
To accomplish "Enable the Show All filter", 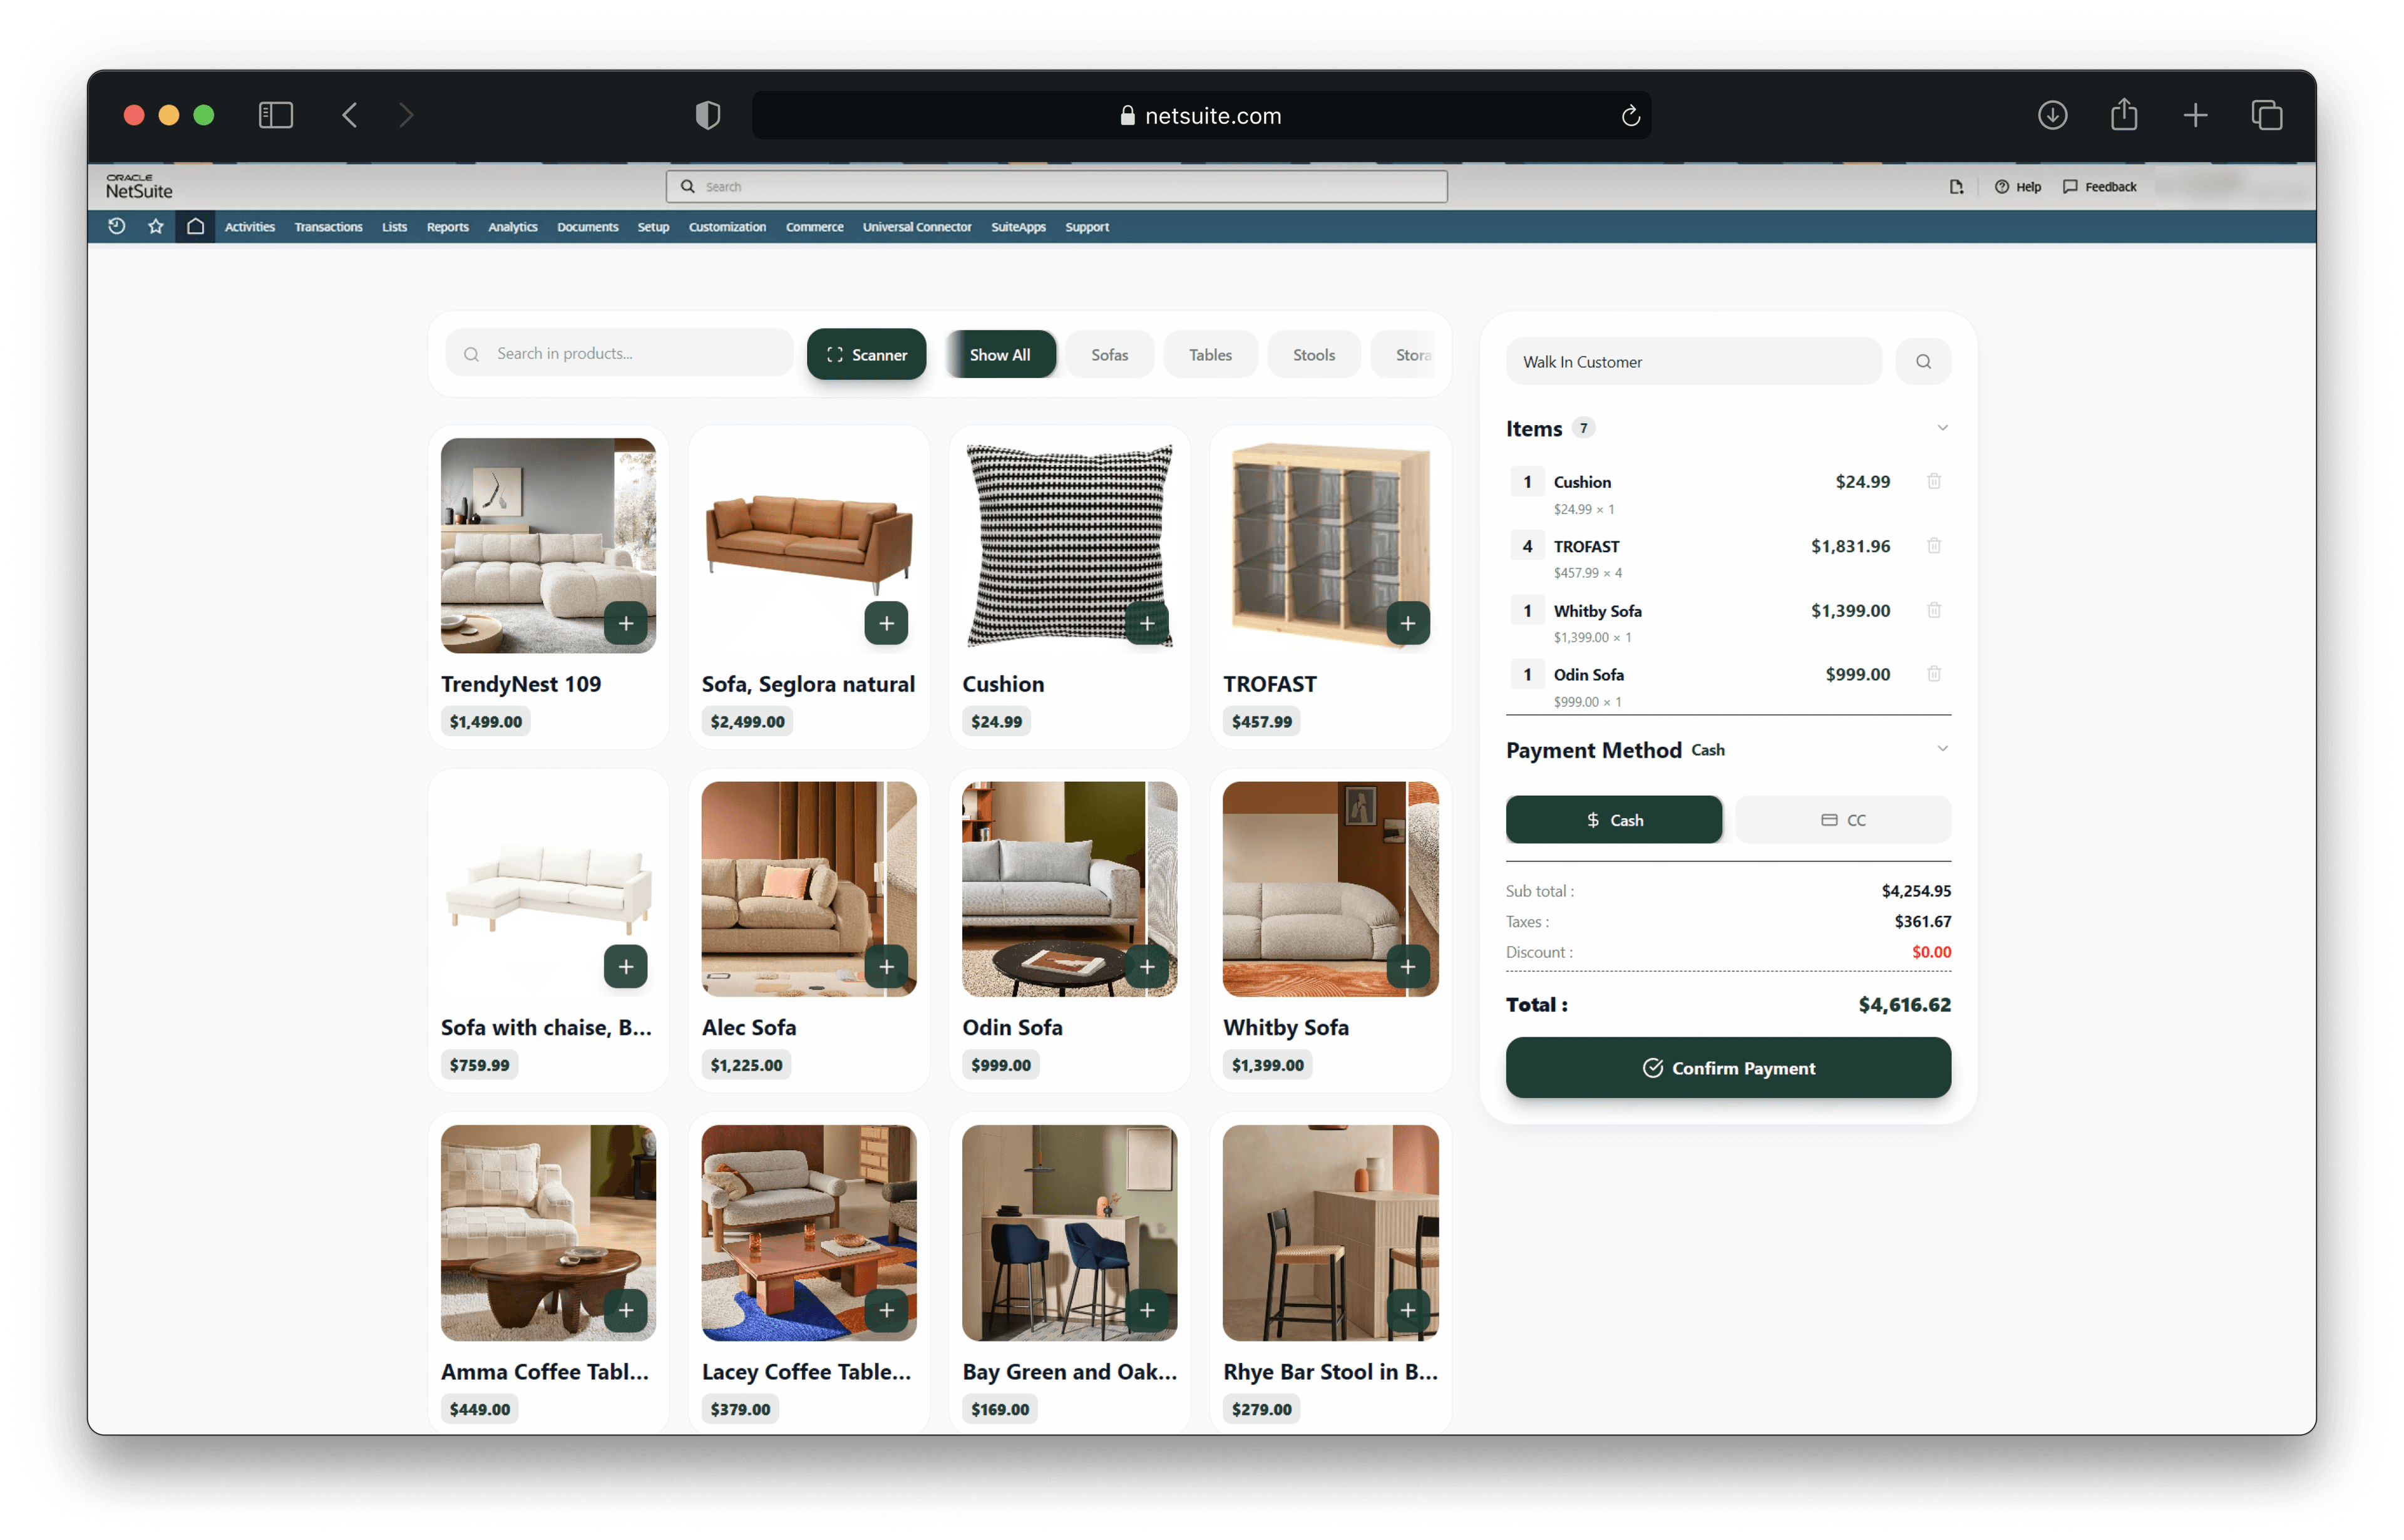I will (1000, 354).
